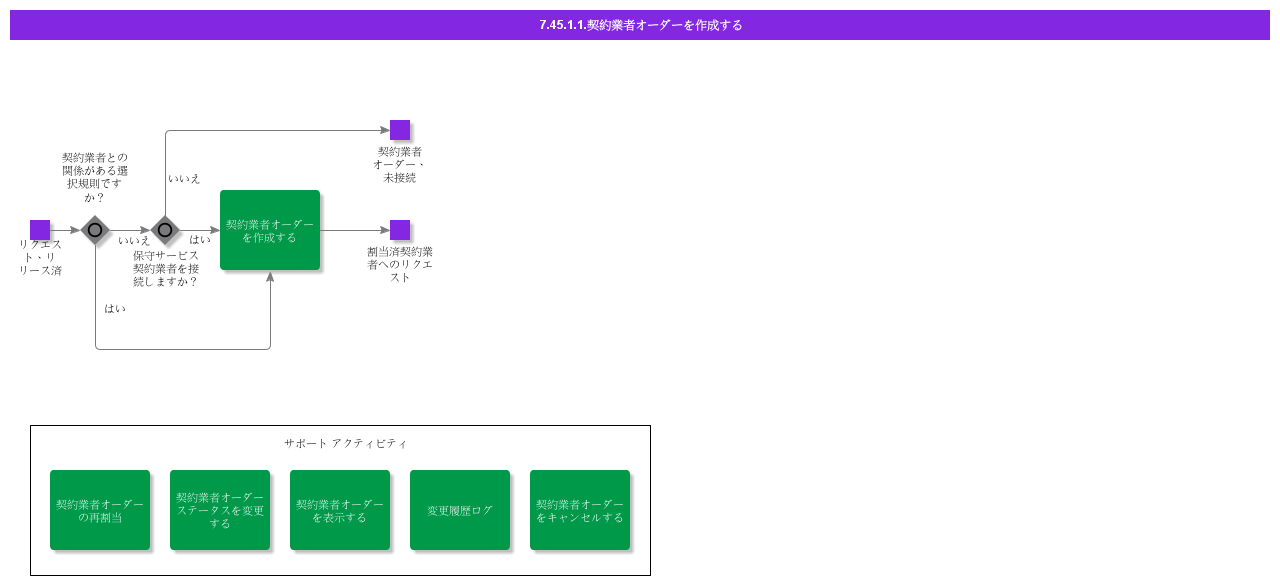Click the purple end event square above 契約業者オーダー、未接続

tap(400, 130)
